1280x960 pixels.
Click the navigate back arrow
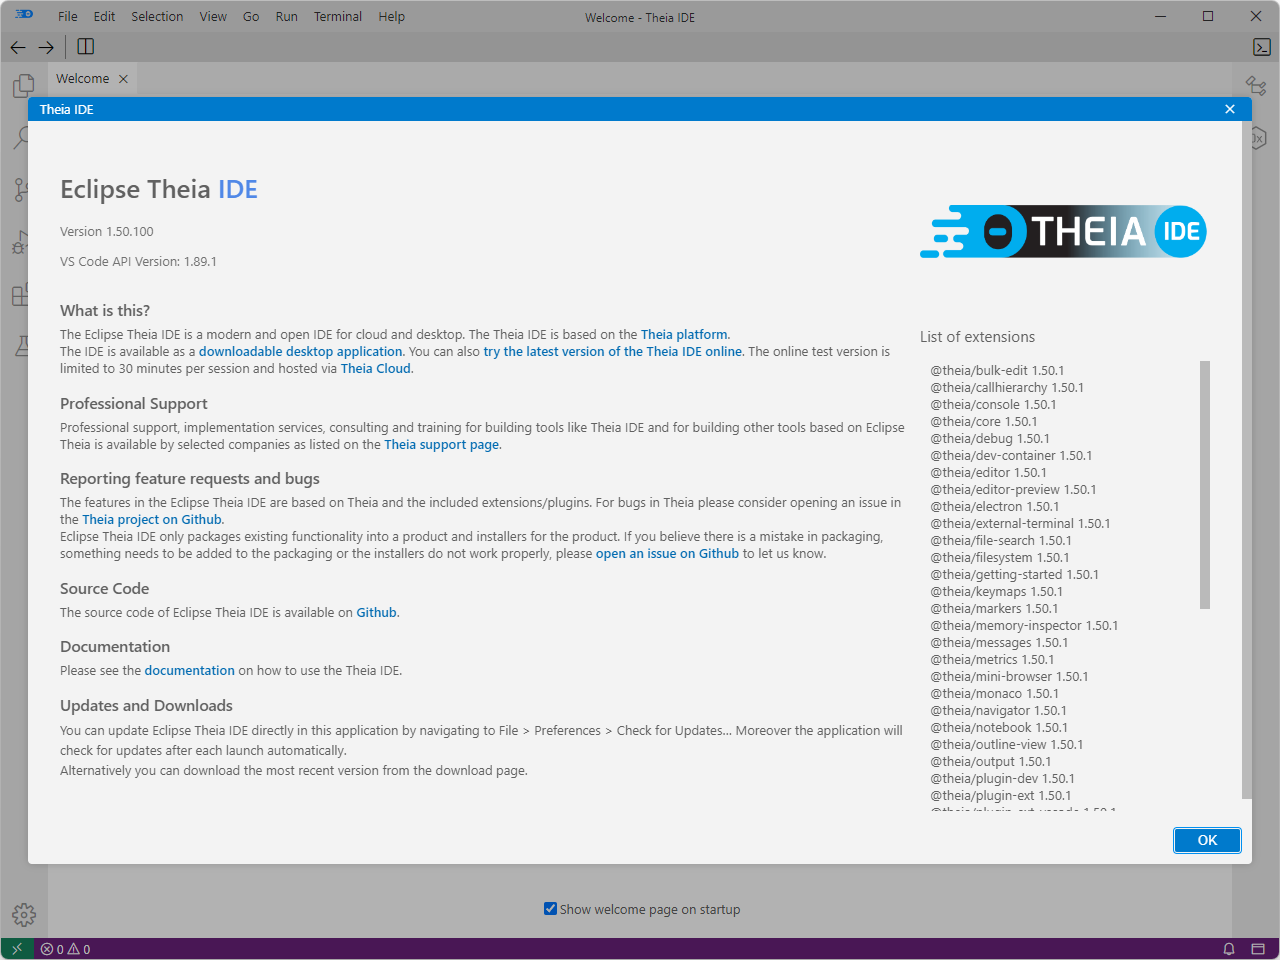[x=17, y=46]
